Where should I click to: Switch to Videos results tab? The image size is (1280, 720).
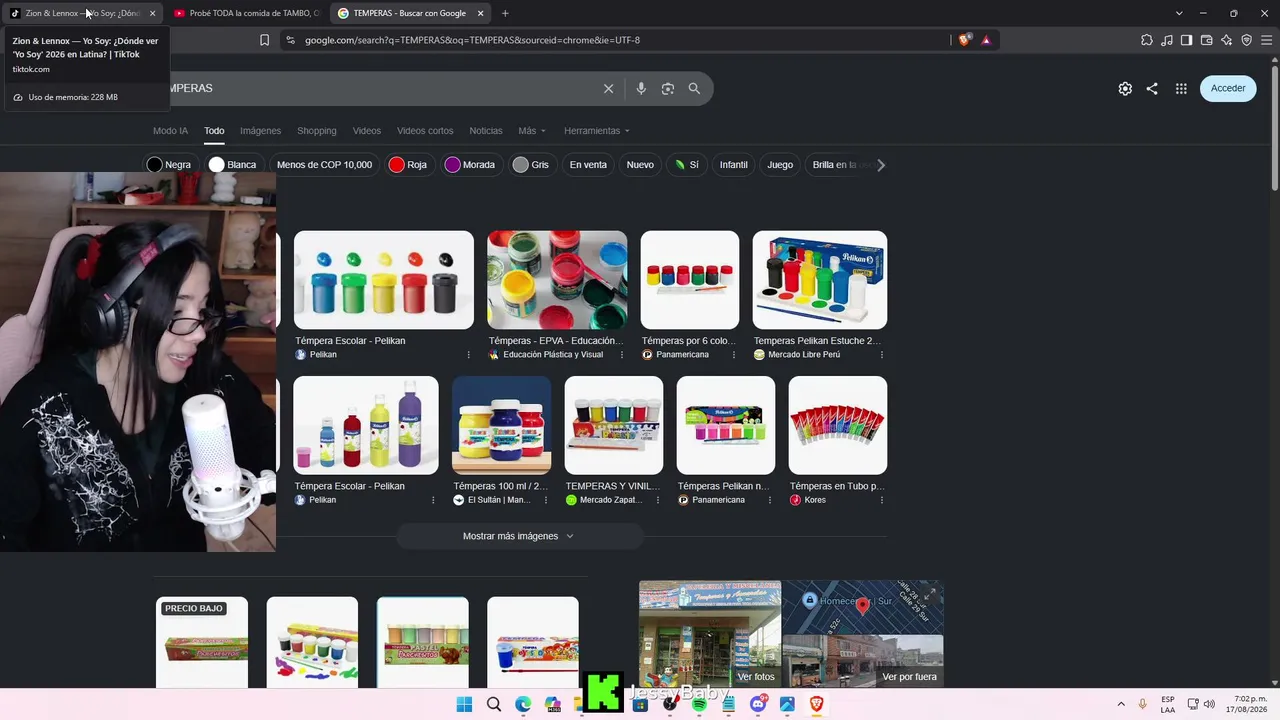click(367, 131)
